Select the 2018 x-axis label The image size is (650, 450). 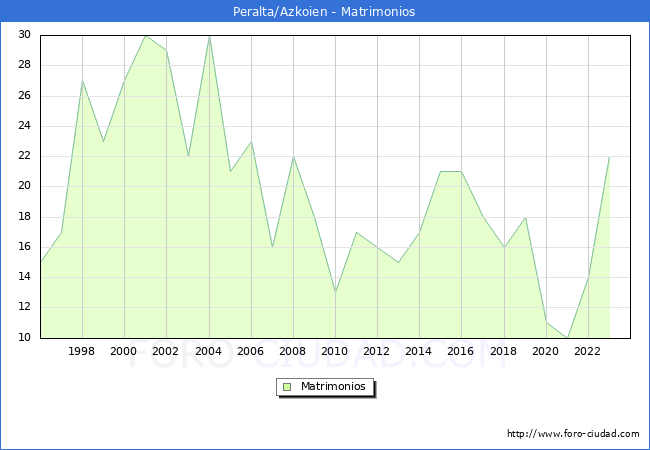tap(503, 351)
